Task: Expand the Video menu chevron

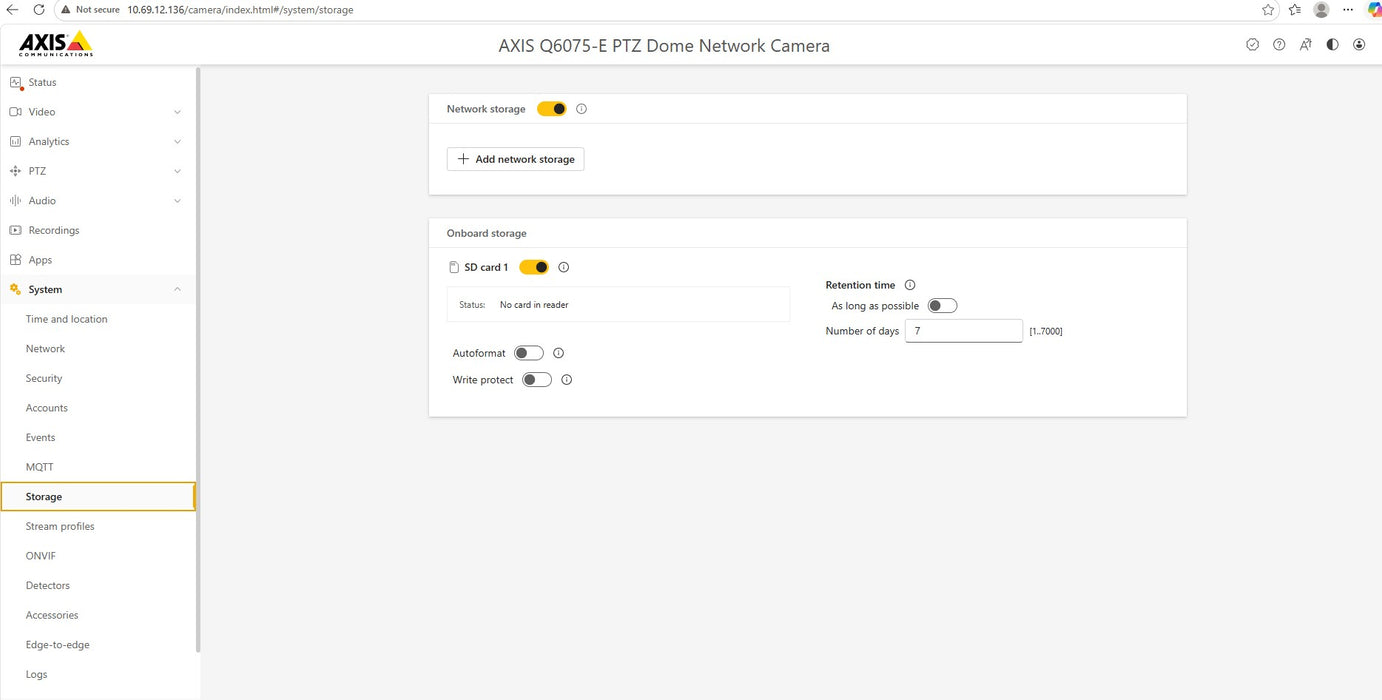Action: 178,112
